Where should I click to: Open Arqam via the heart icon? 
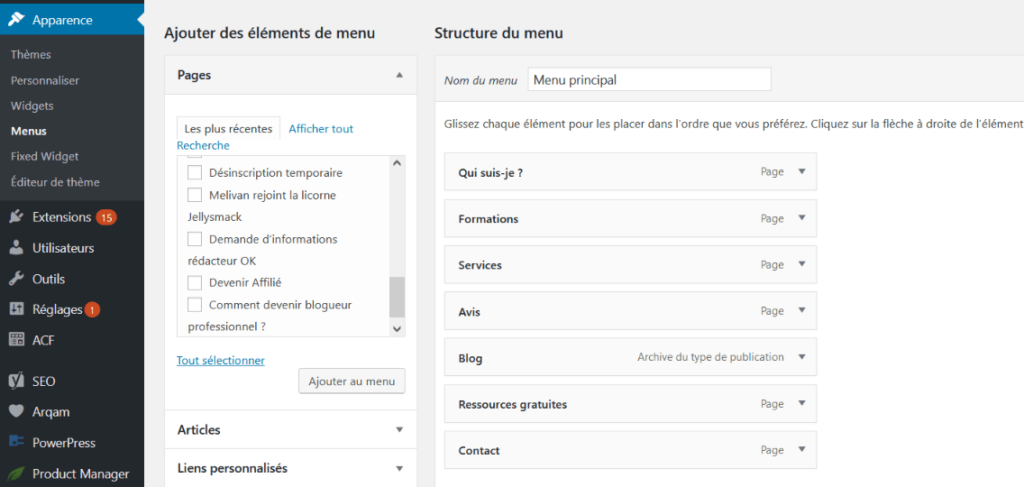[x=16, y=412]
